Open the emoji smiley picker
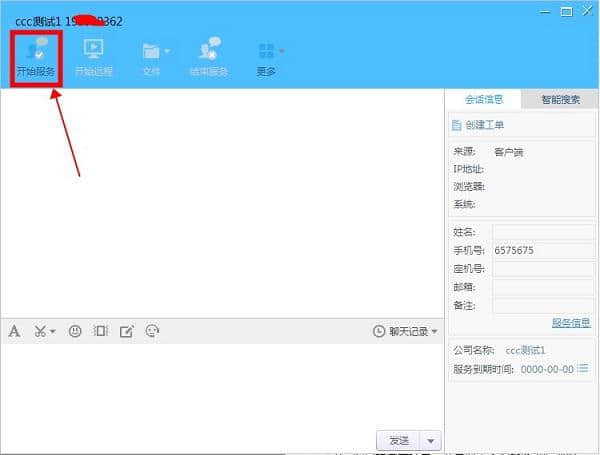 tap(75, 331)
